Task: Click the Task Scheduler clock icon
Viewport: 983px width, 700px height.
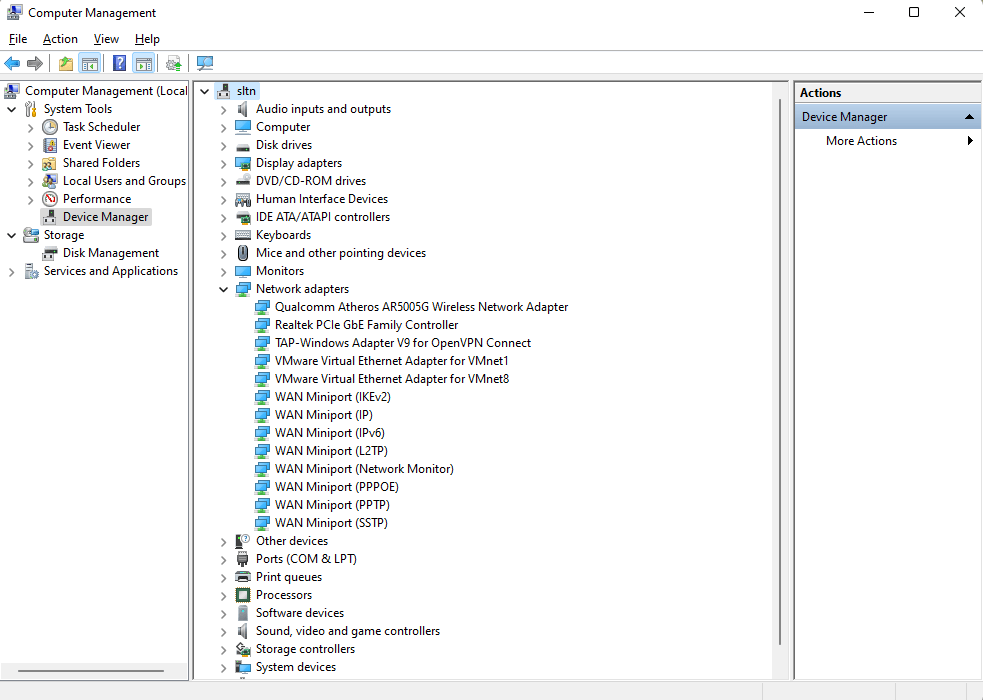Action: (x=50, y=127)
